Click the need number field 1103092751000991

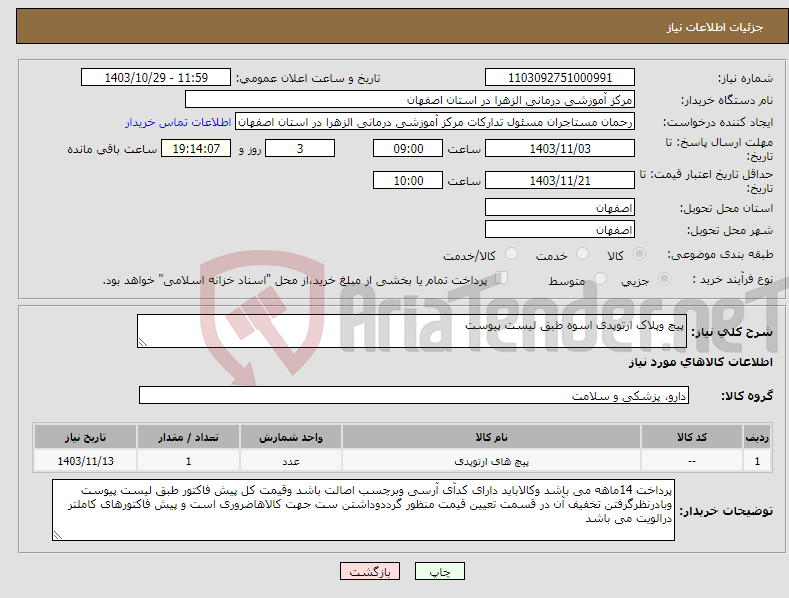point(560,78)
